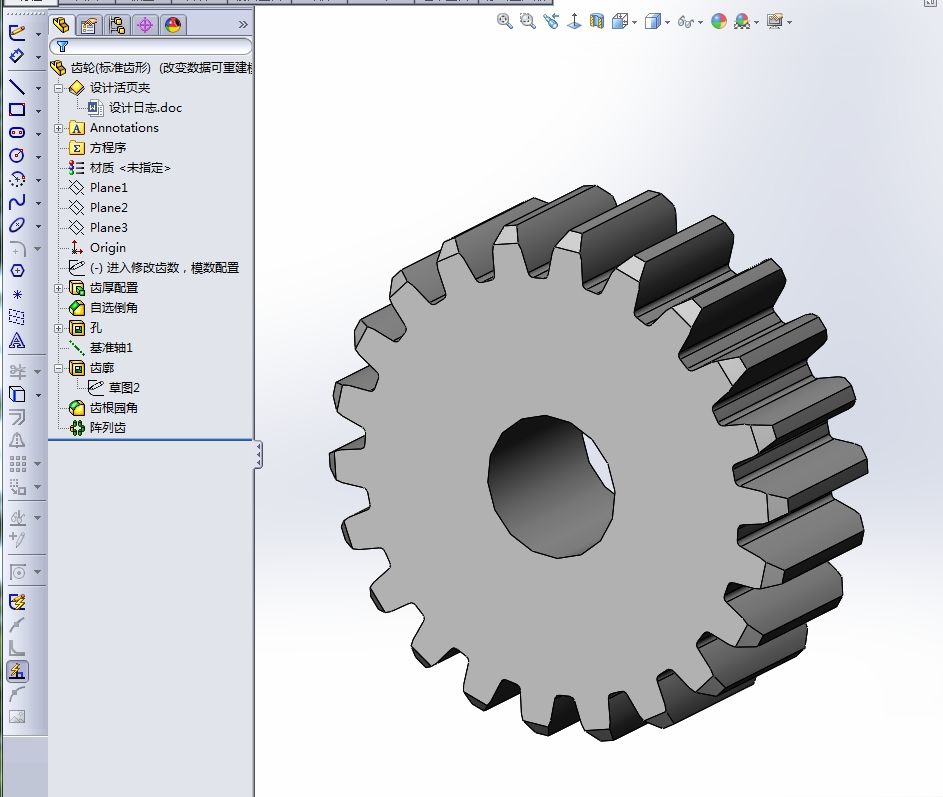Collapse the 设计活页夹 folder
943x797 pixels.
58,88
